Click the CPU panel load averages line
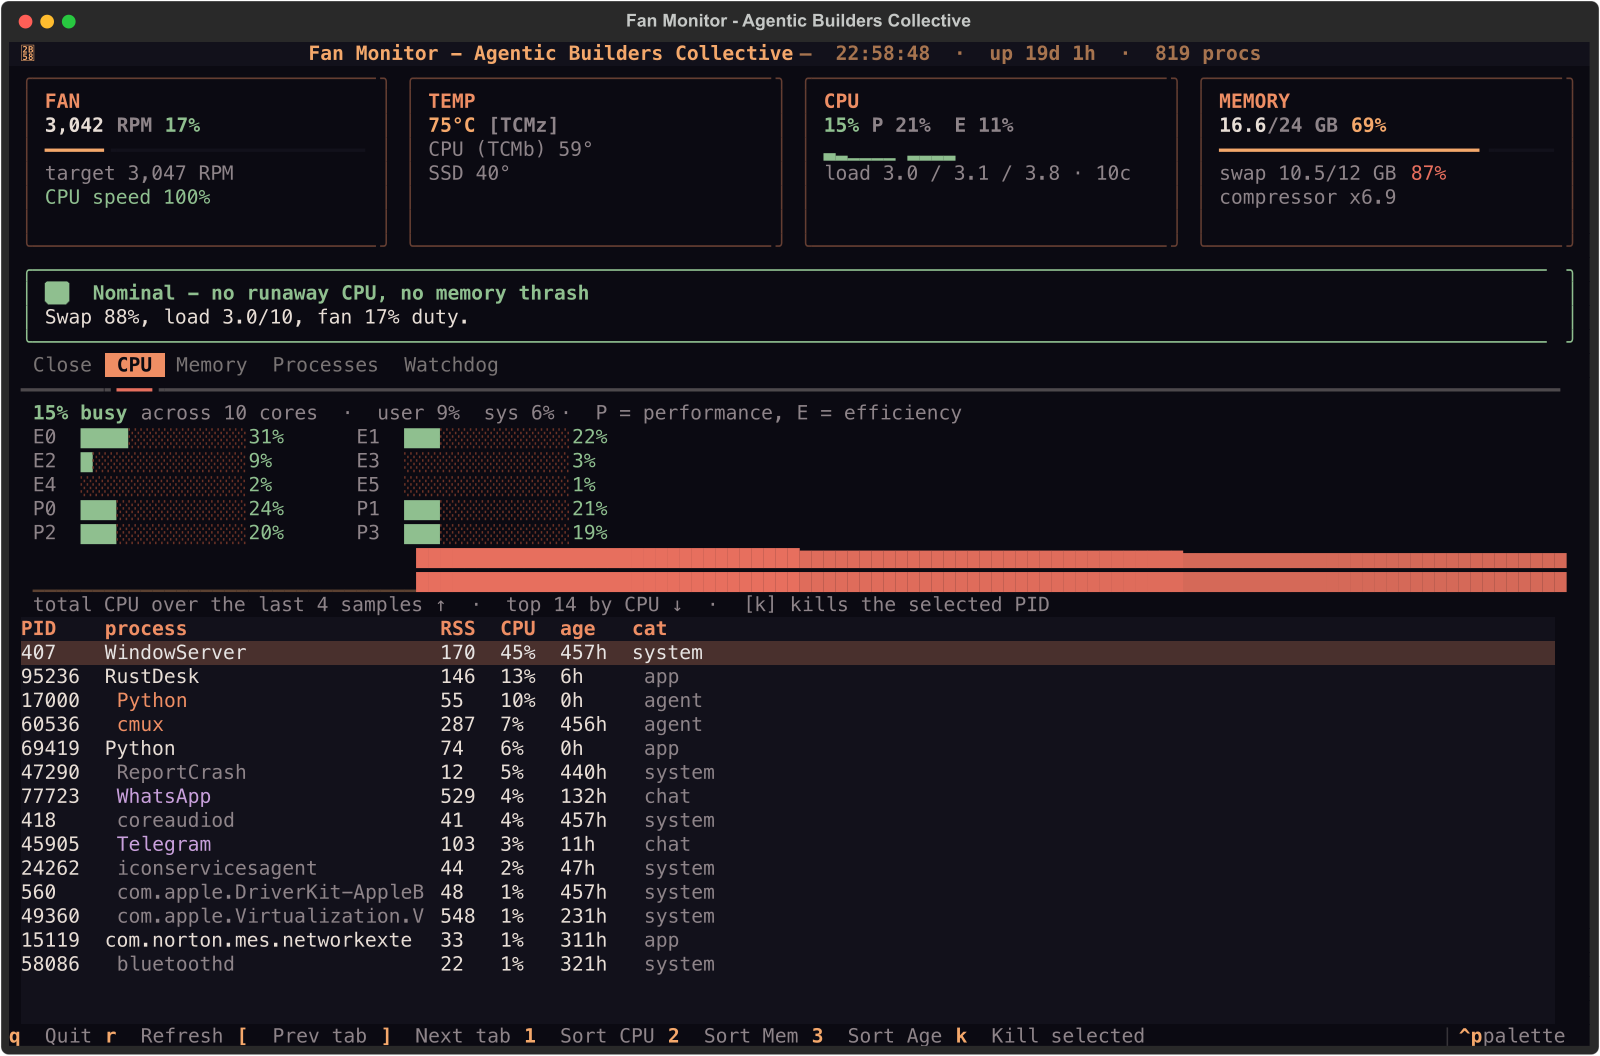The image size is (1600, 1056). [977, 173]
